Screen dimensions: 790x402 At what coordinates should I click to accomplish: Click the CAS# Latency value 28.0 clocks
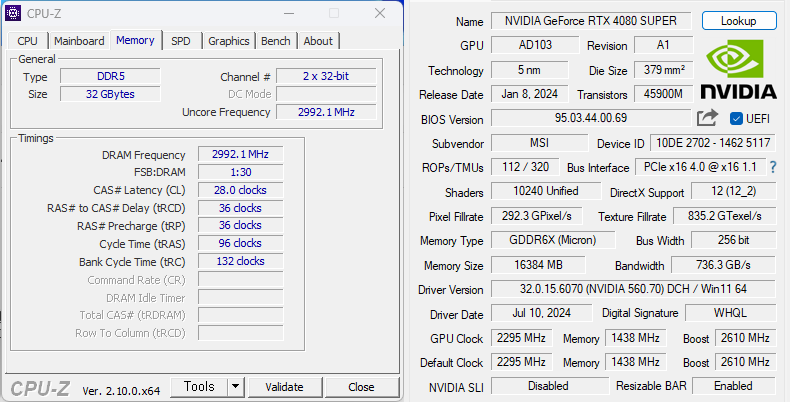[x=240, y=190]
